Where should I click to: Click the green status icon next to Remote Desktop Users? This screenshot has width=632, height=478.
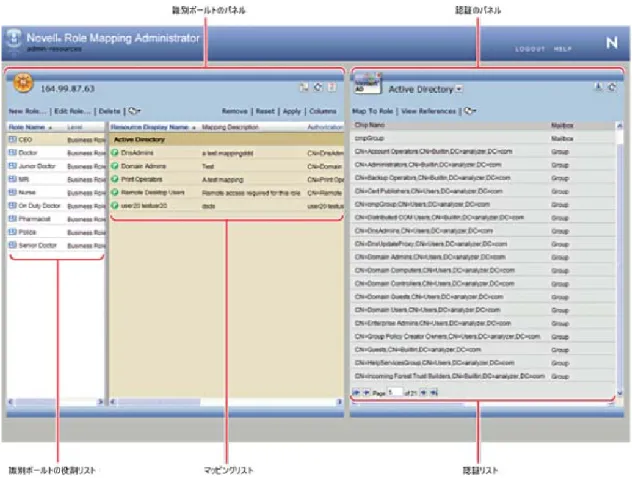click(x=115, y=192)
